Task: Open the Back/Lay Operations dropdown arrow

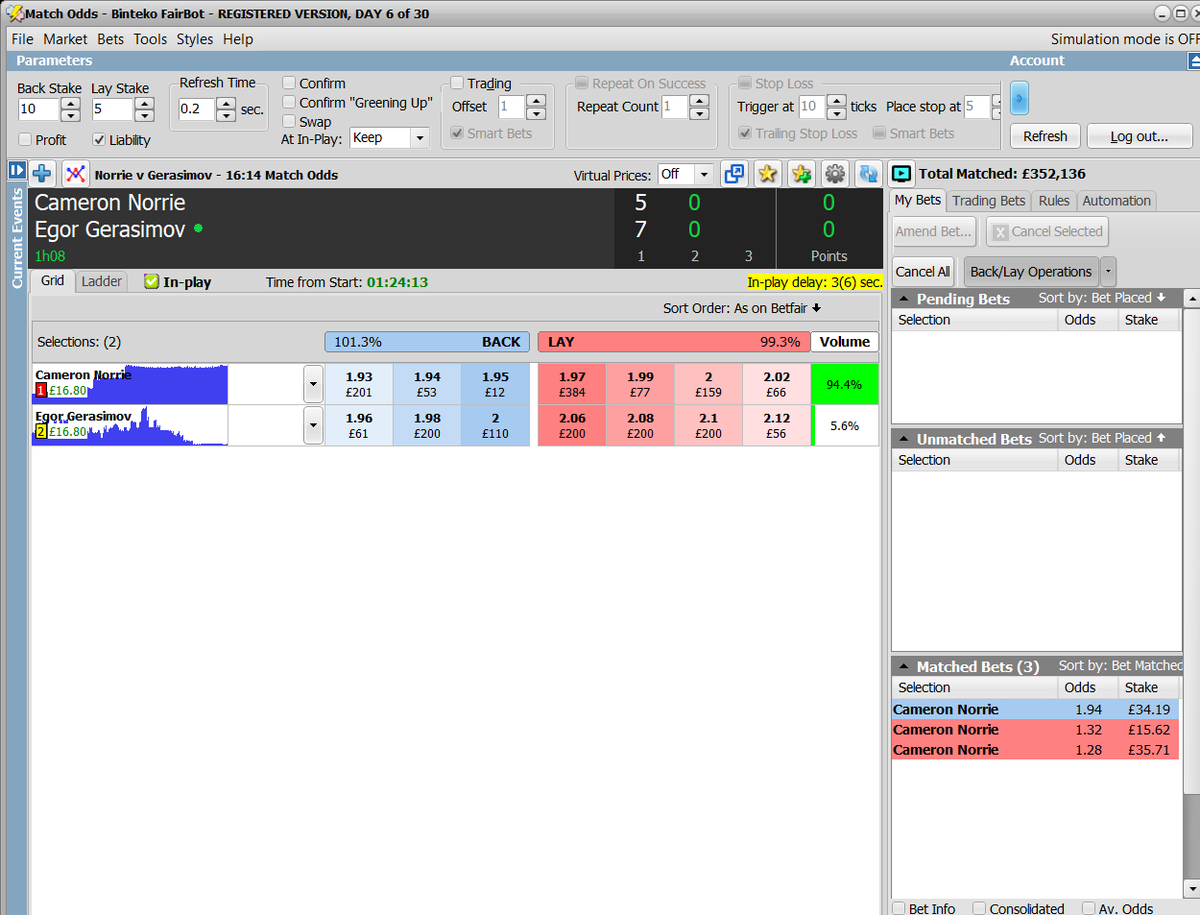Action: 1108,272
